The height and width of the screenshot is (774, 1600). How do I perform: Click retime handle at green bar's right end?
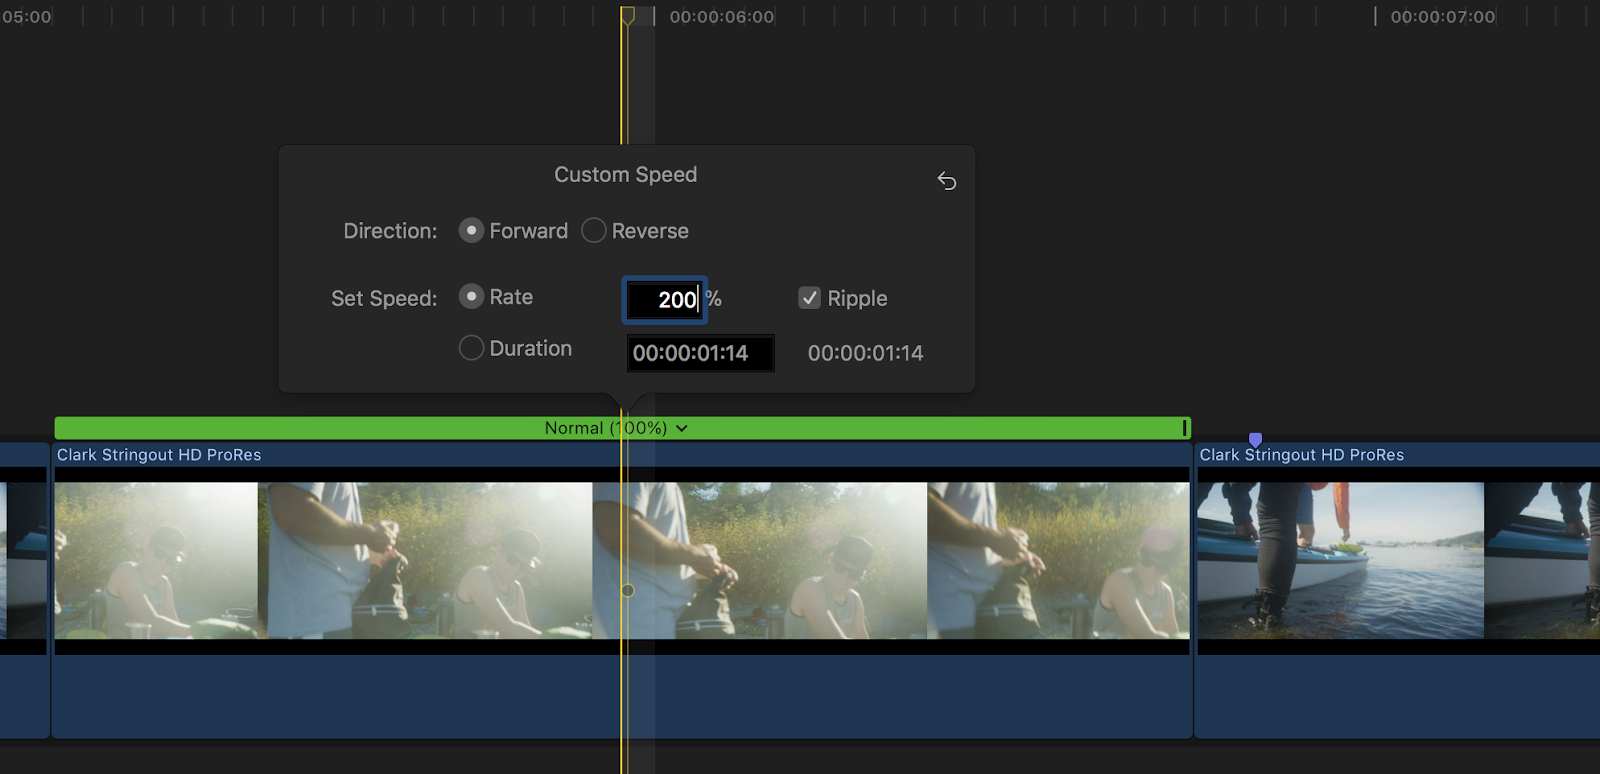(1184, 428)
